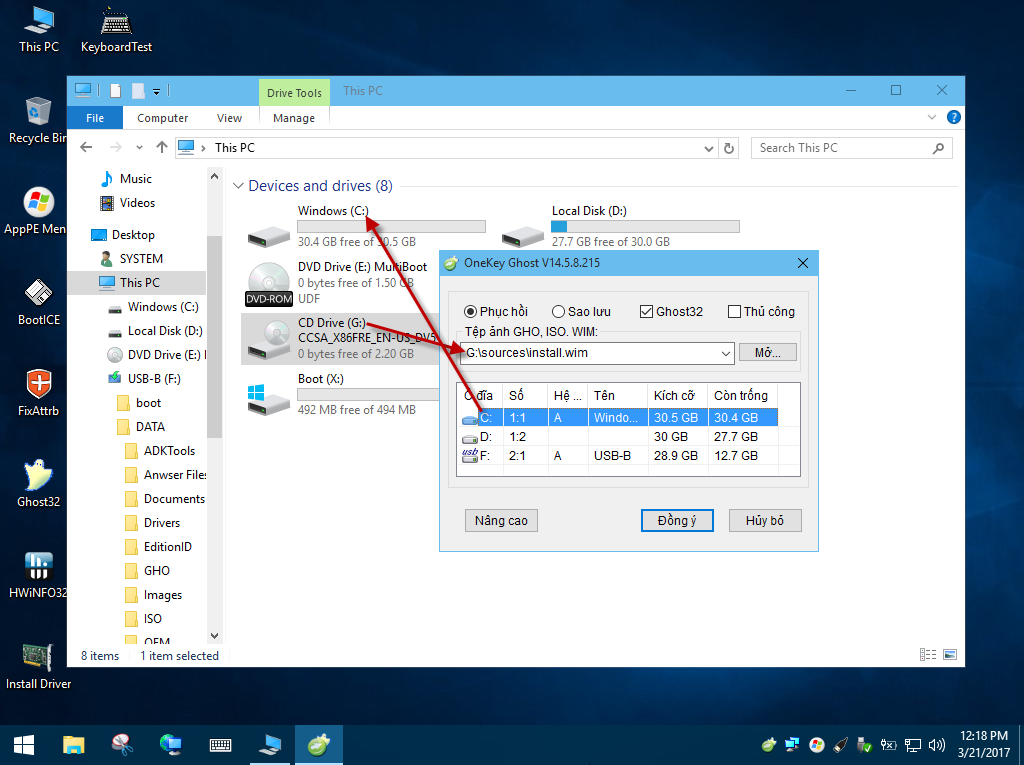Click the navigation pane scroll down arrow
This screenshot has height=765, width=1024.
[x=214, y=636]
